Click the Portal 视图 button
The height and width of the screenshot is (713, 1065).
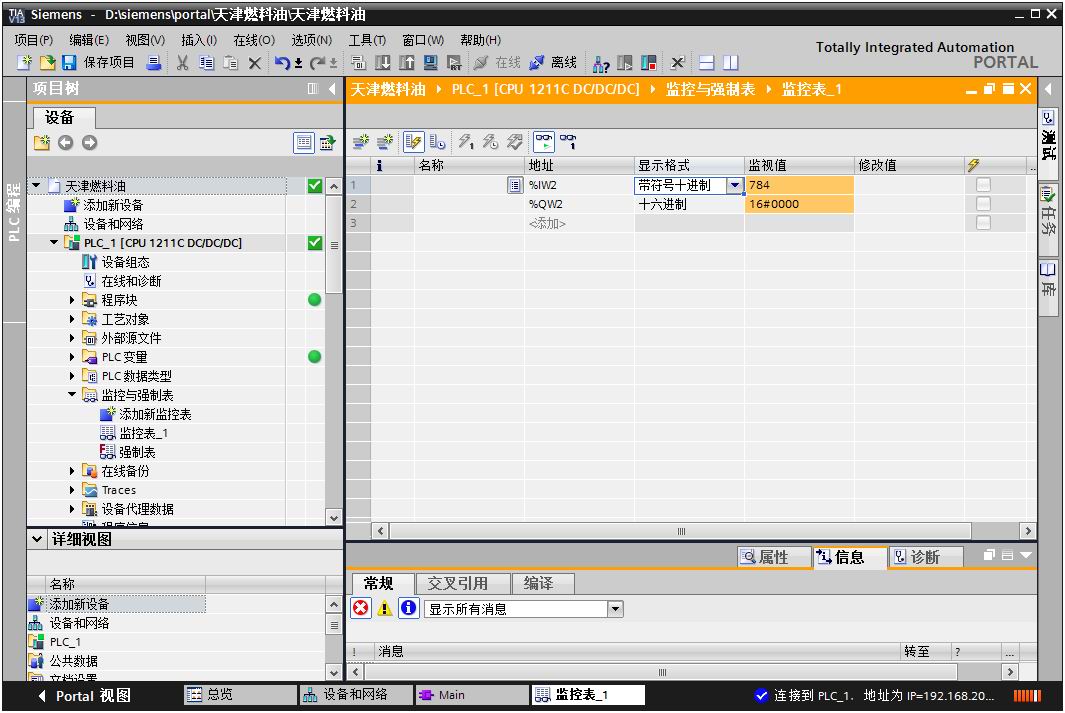(84, 696)
